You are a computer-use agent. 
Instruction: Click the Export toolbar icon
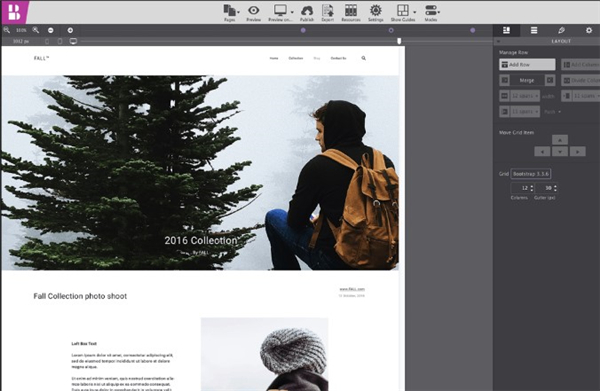pyautogui.click(x=328, y=10)
